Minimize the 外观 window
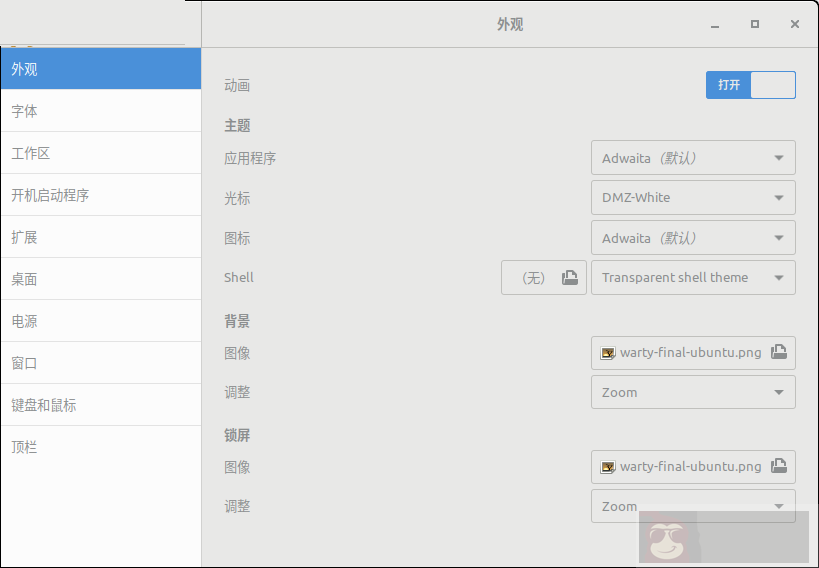This screenshot has height=568, width=819. coord(715,25)
